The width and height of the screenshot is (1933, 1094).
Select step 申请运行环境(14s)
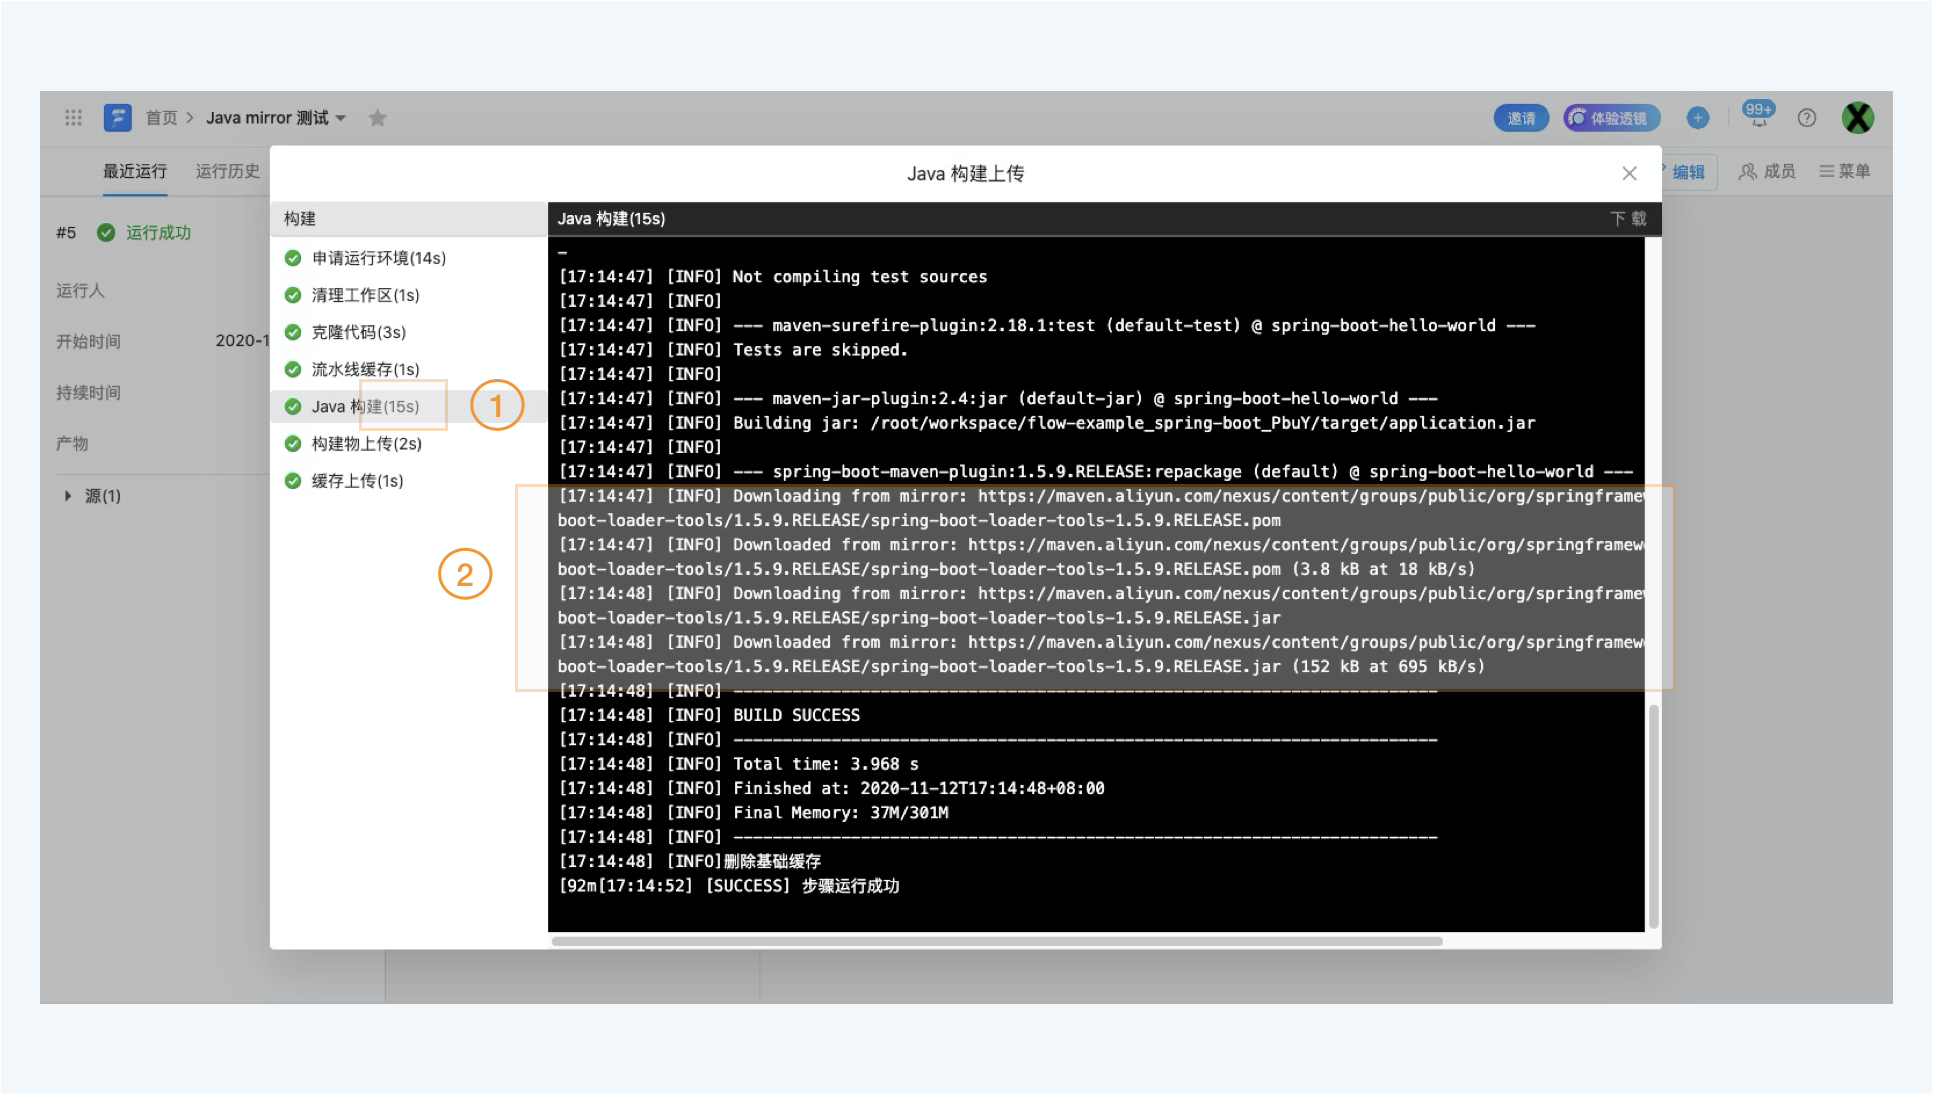point(409,258)
